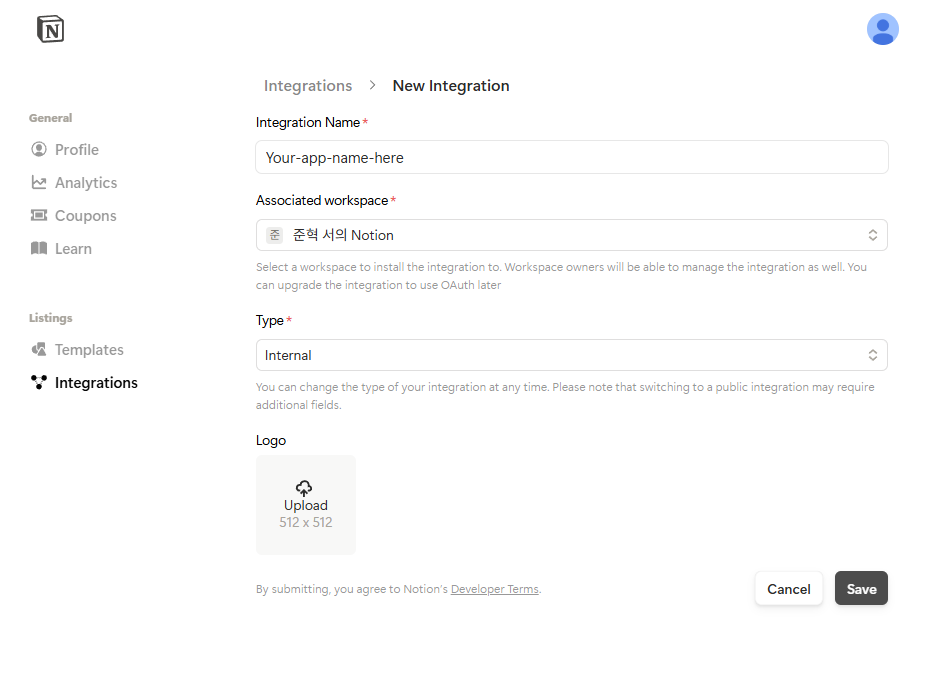Click the Listings section heading

point(51,318)
